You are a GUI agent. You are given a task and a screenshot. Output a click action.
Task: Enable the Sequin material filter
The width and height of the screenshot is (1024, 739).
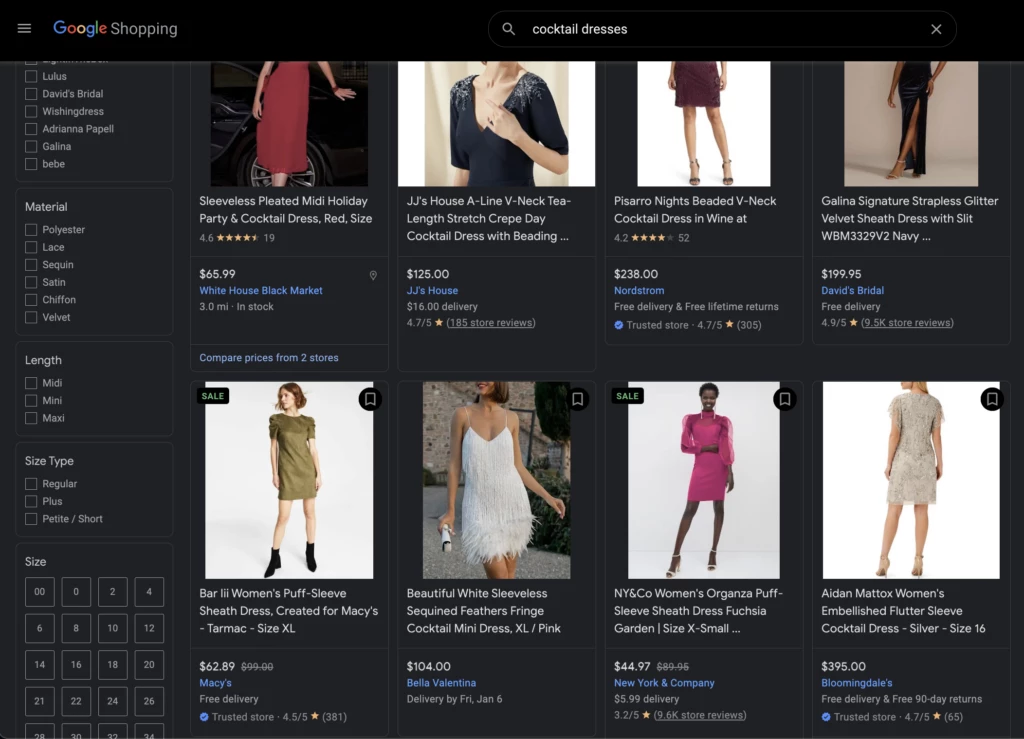[31, 265]
